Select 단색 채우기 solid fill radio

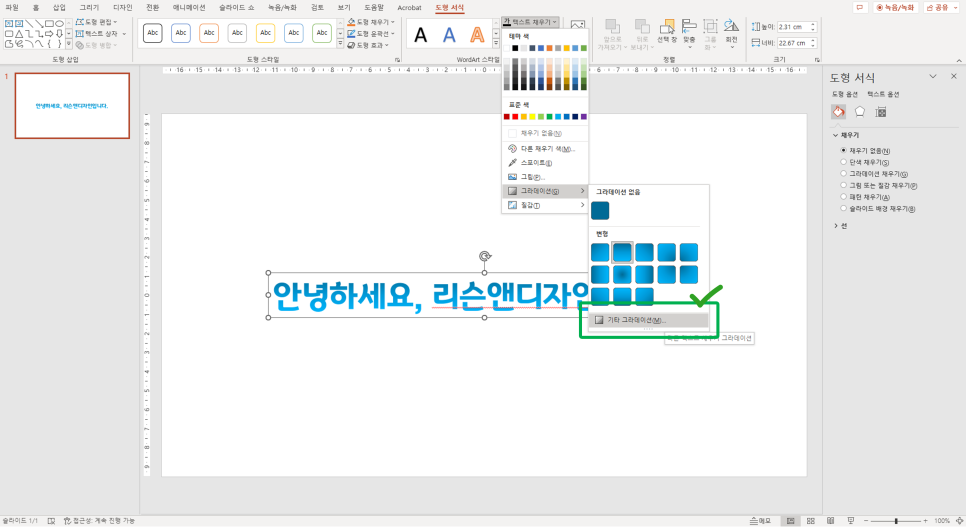pos(843,162)
